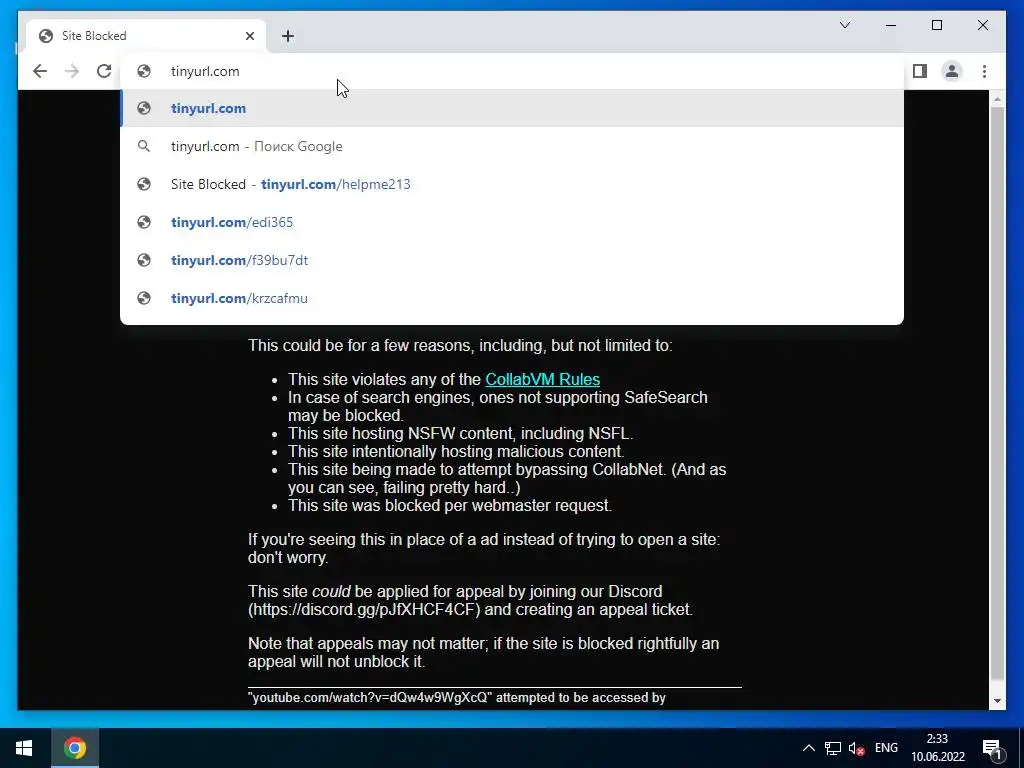The width and height of the screenshot is (1024, 768).
Task: Maximize the Chrome window
Action: (936, 25)
